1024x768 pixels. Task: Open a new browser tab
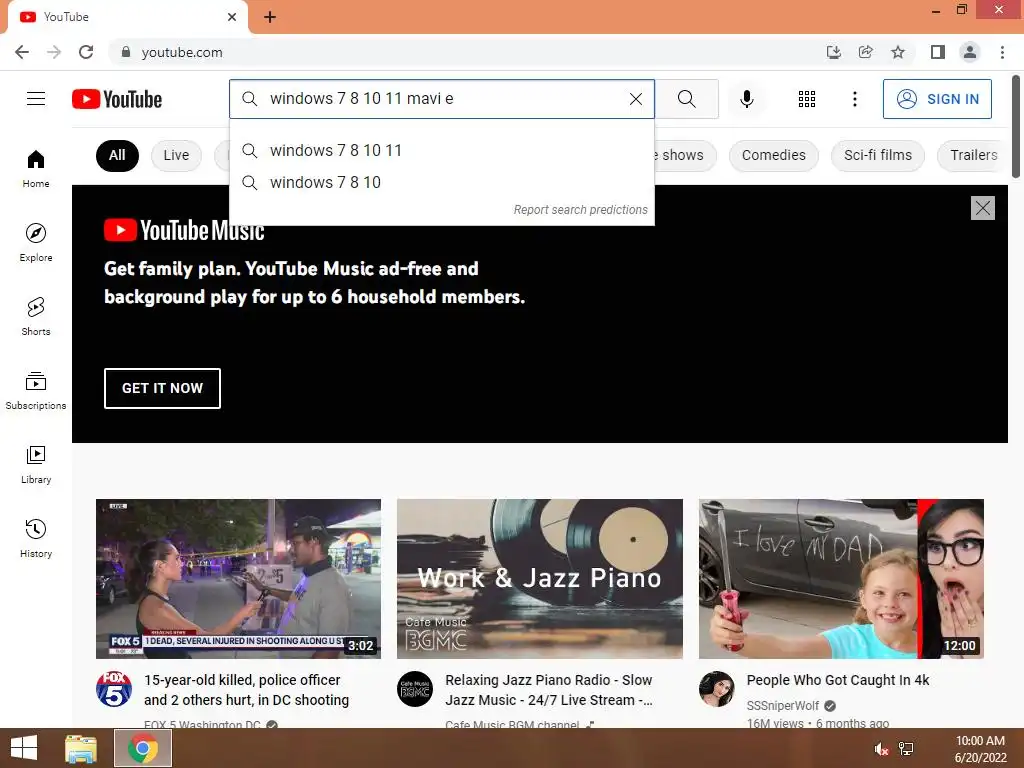tap(270, 17)
